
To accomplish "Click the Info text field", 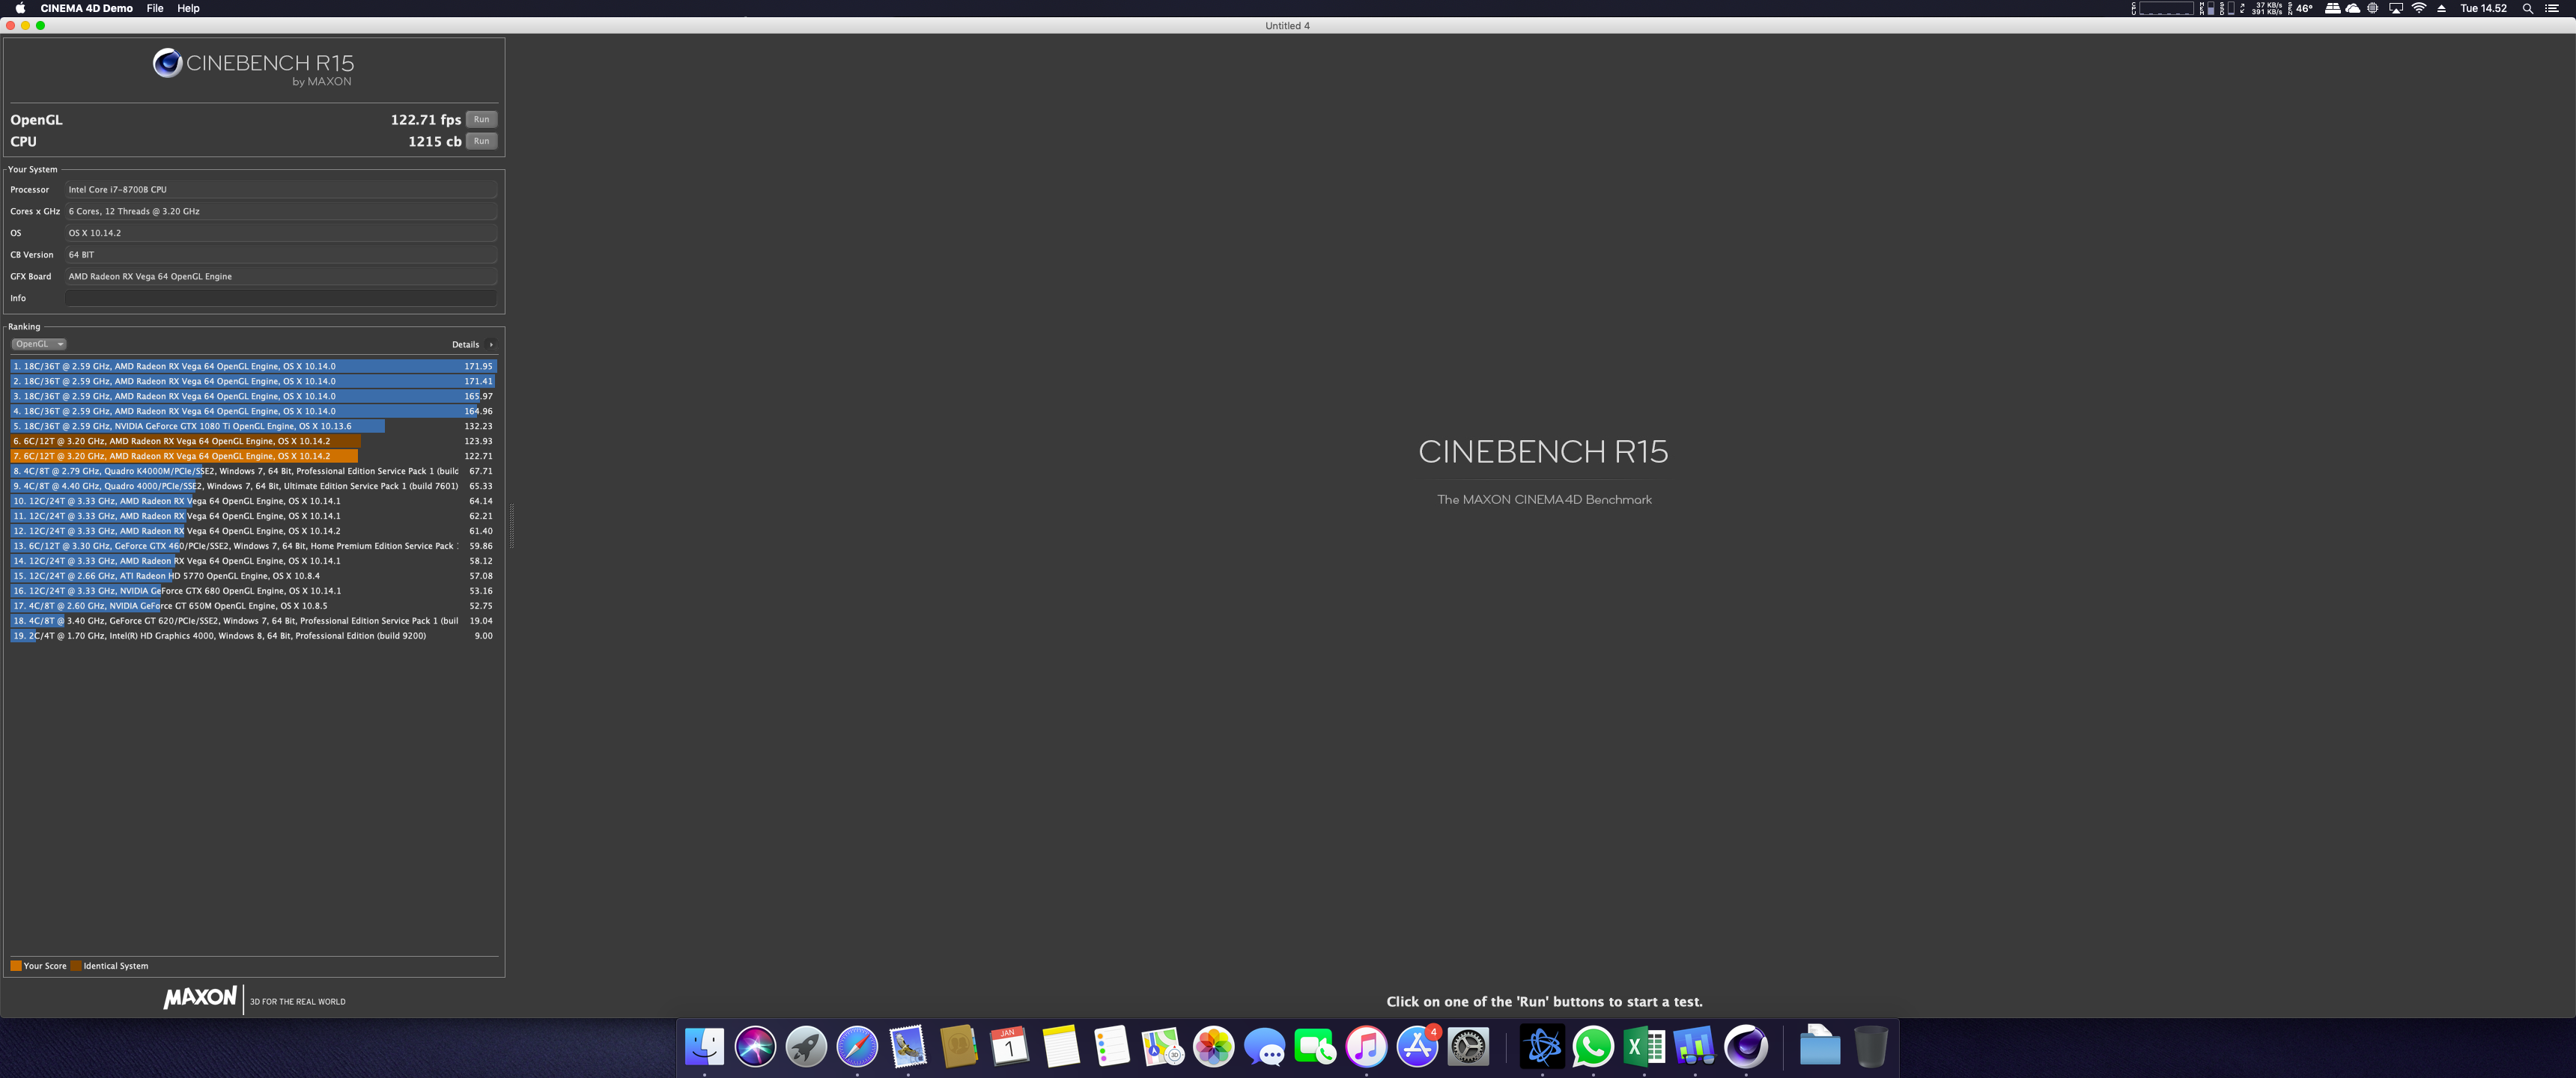I will pos(281,298).
